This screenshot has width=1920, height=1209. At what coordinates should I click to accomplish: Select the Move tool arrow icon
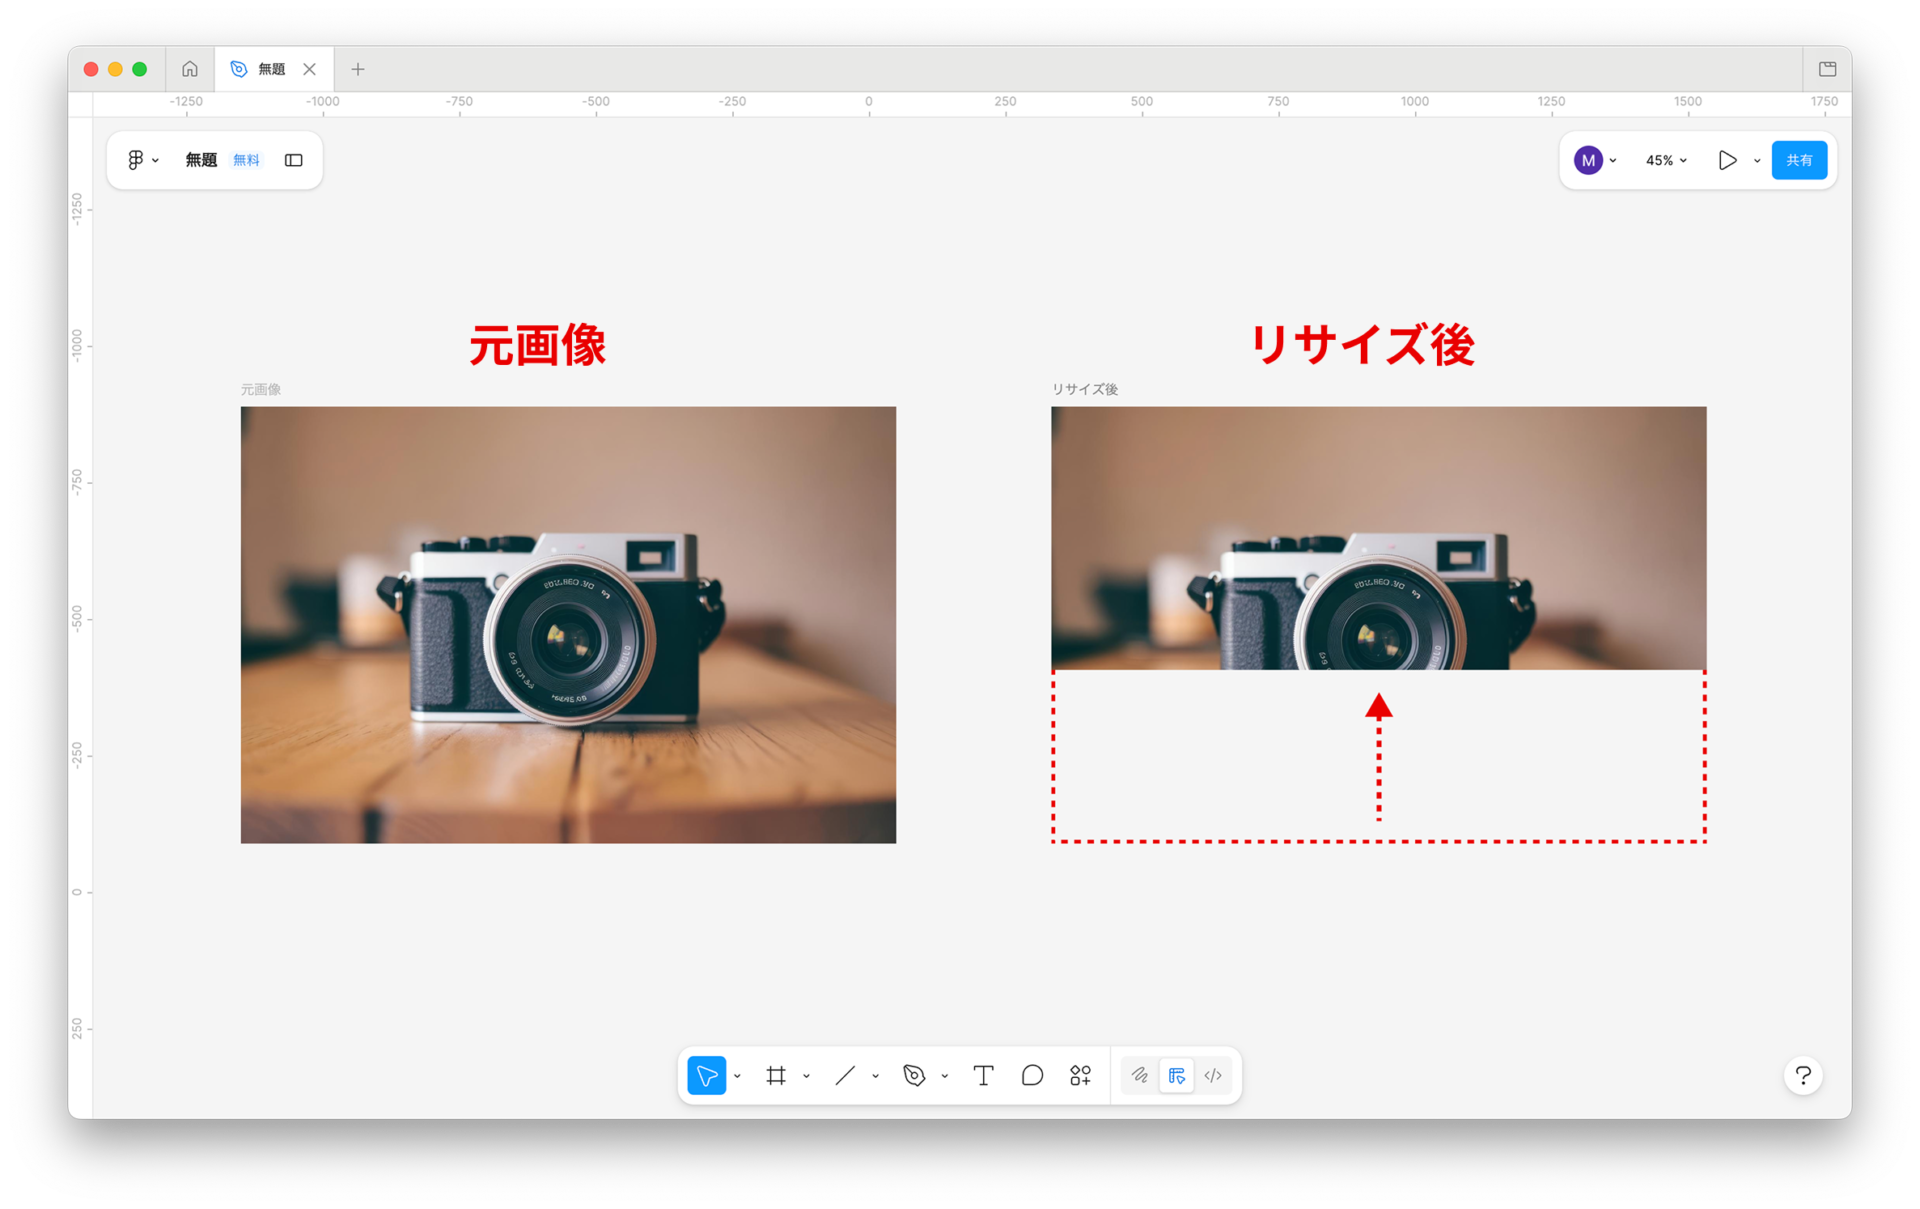pyautogui.click(x=706, y=1075)
